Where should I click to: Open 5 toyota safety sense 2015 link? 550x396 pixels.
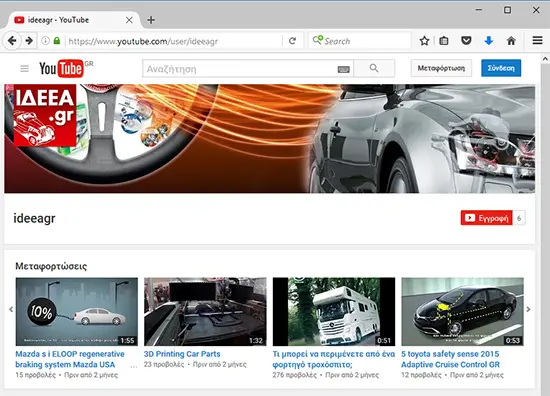tap(450, 359)
